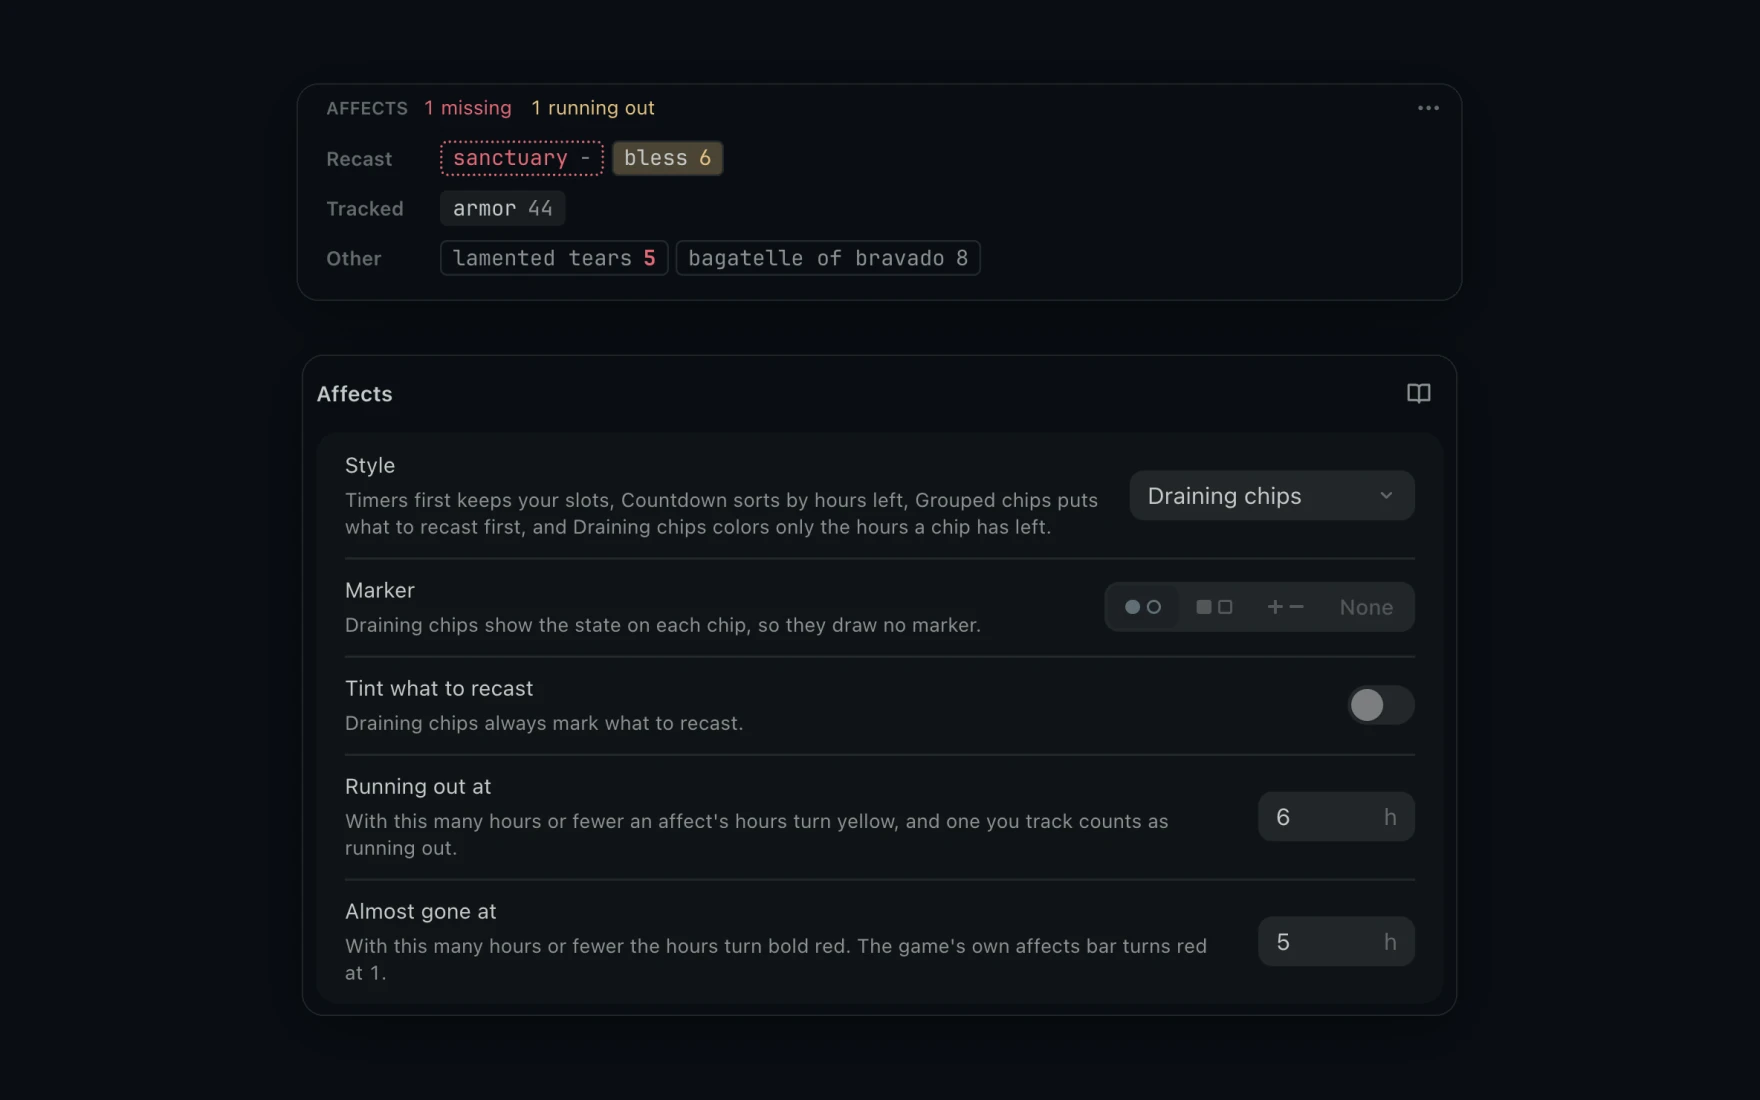Click the Marker setting label
The width and height of the screenshot is (1760, 1100).
pos(380,591)
